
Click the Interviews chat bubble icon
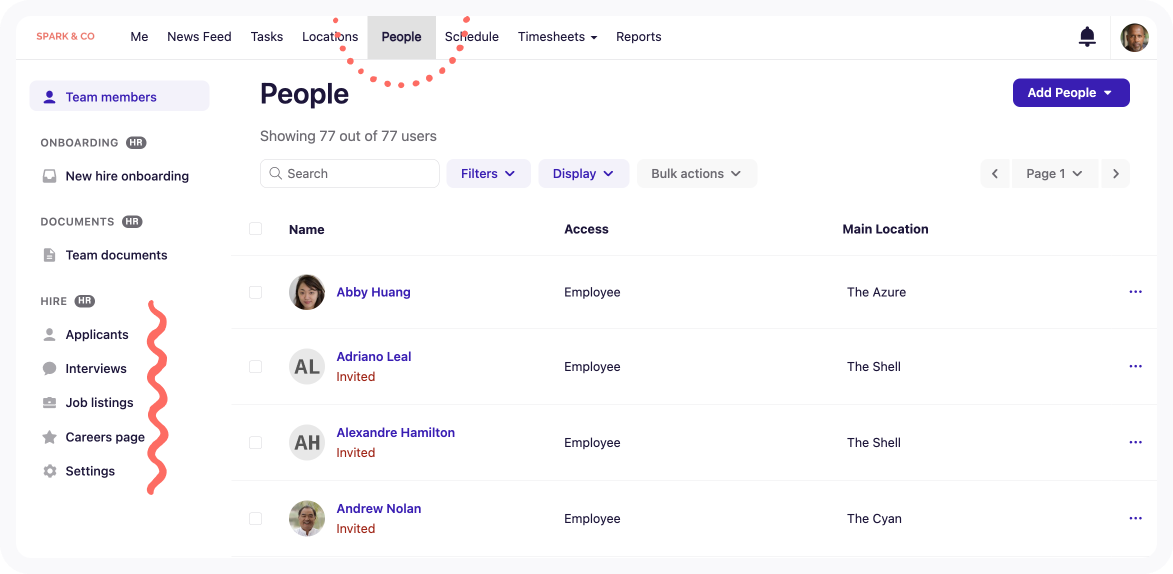pos(49,369)
